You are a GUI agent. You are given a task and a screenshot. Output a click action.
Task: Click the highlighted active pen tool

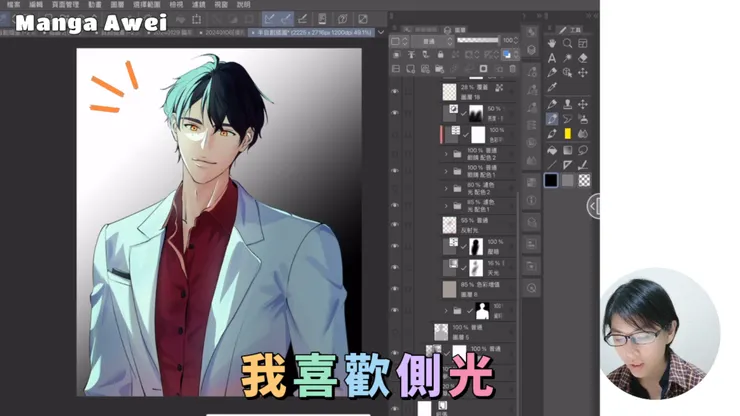click(x=552, y=119)
